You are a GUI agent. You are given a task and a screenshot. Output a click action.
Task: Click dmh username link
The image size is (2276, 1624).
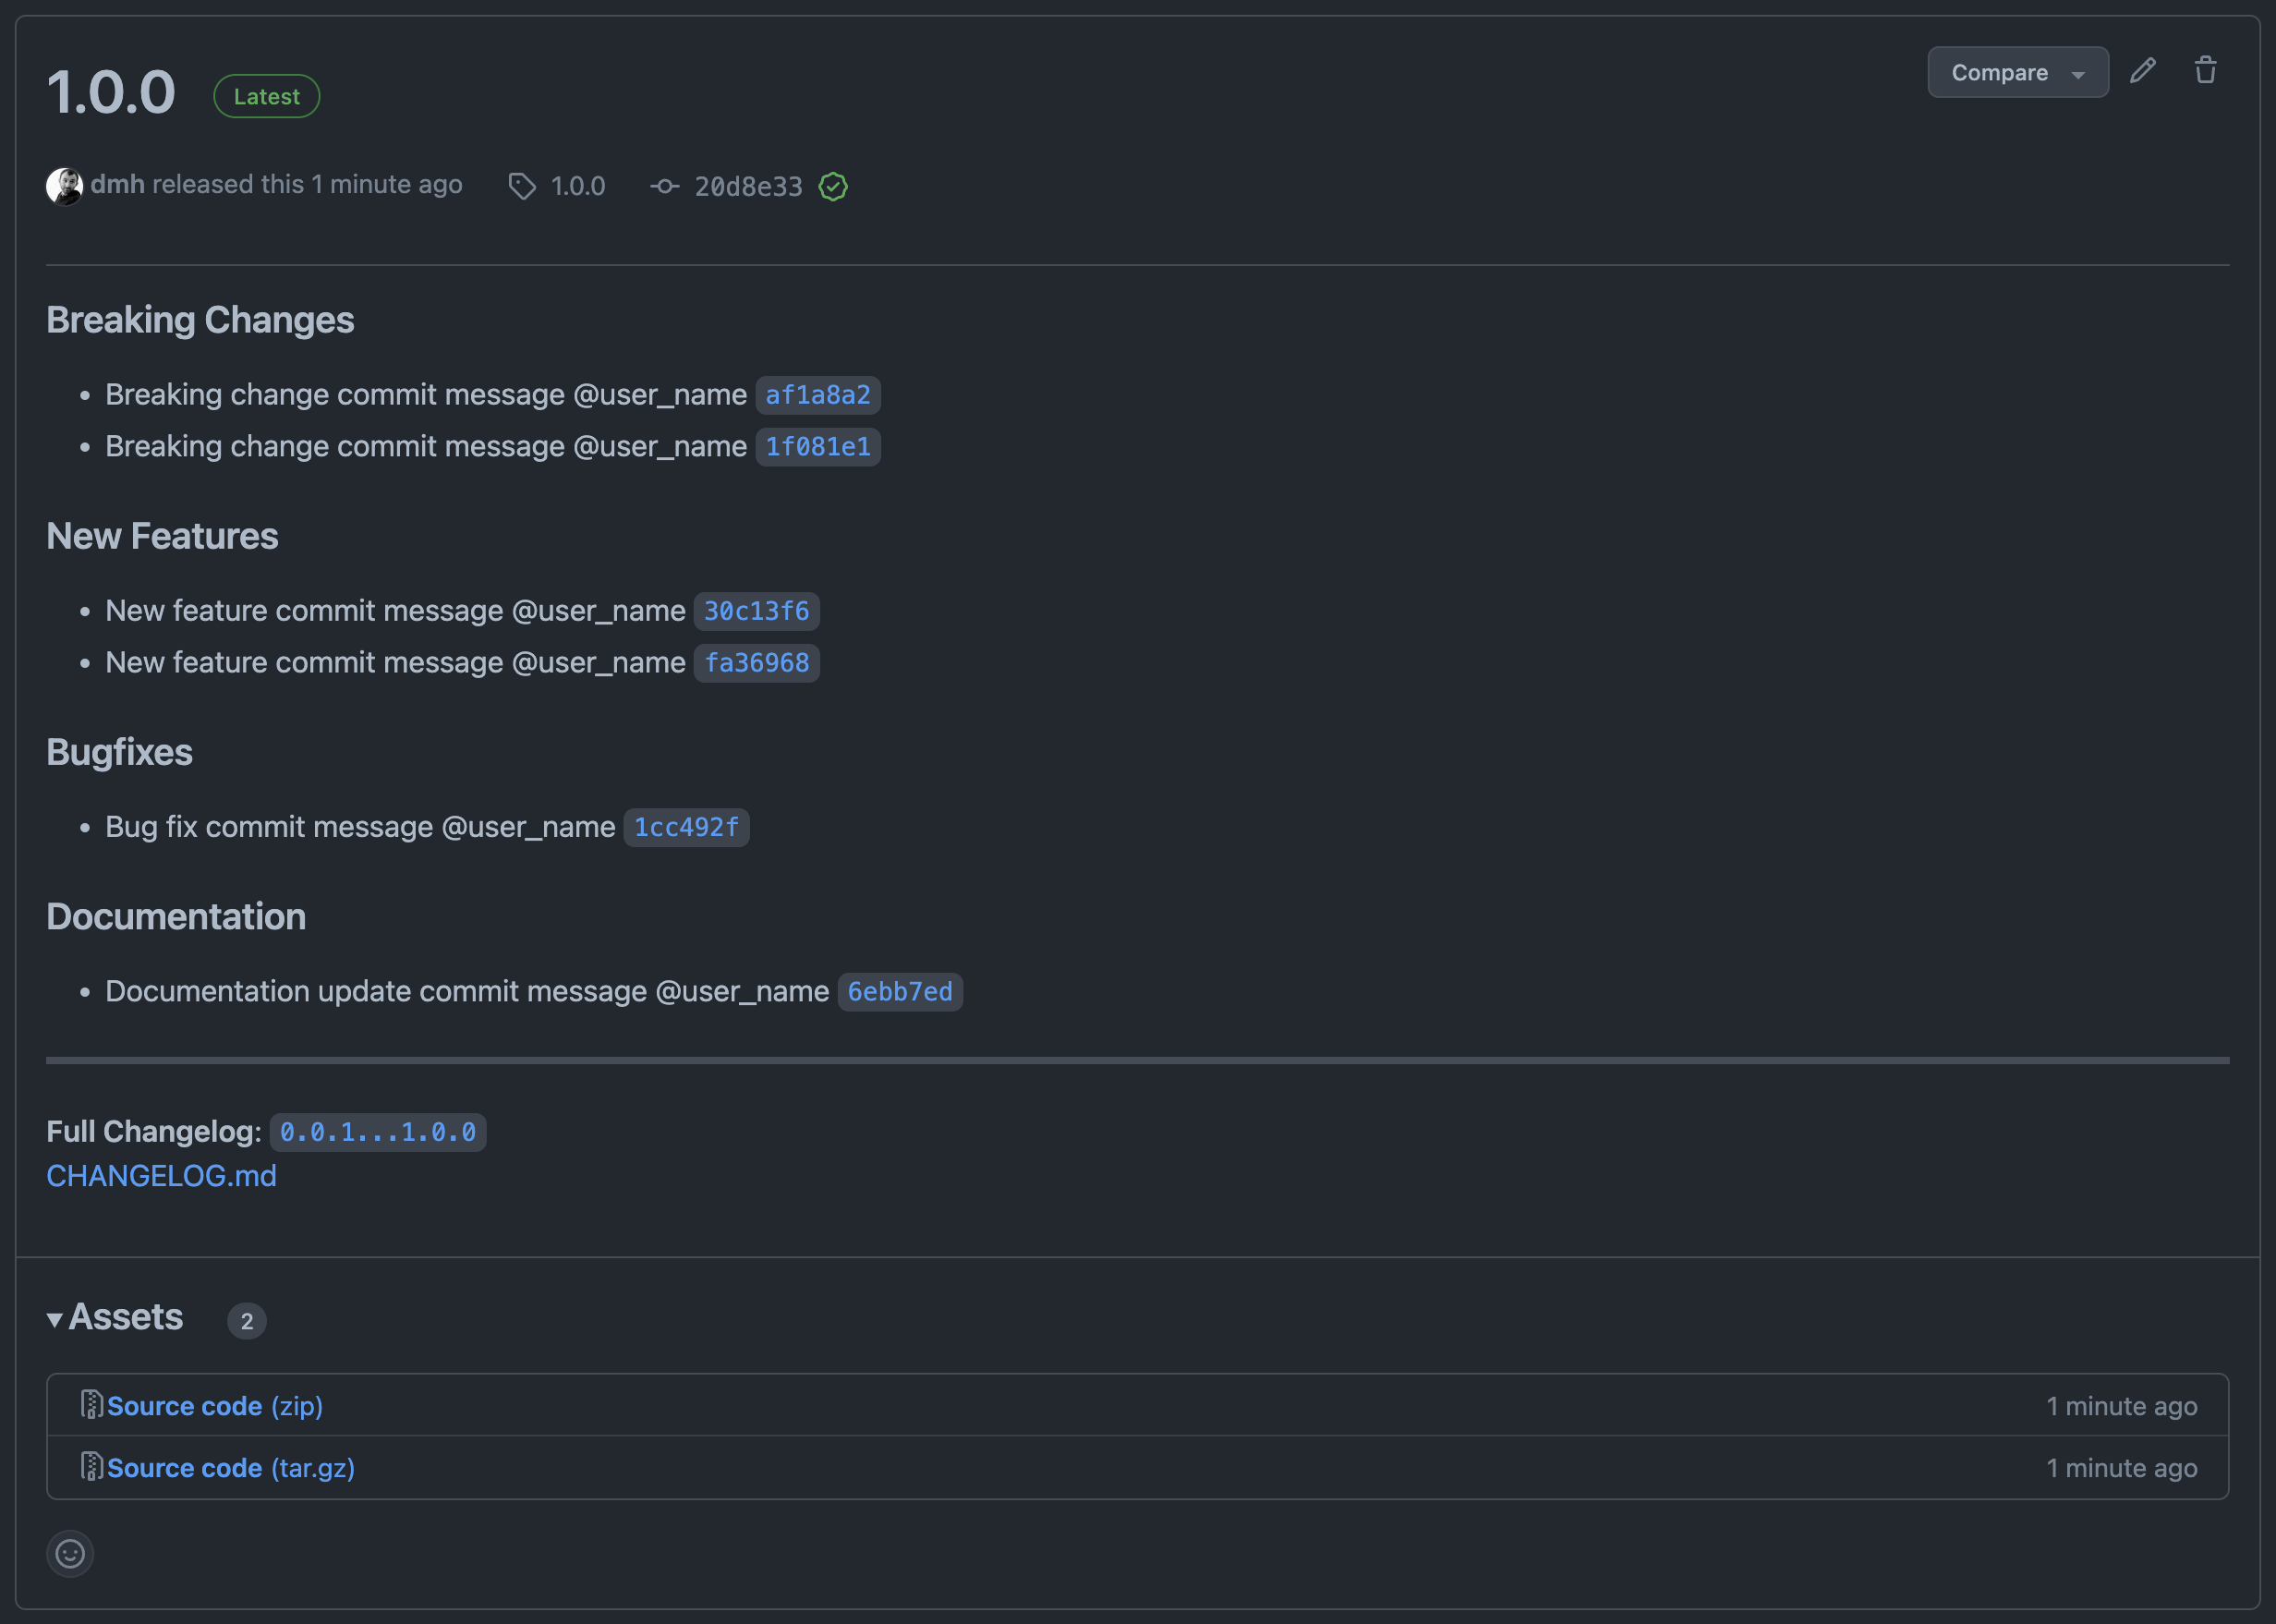point(117,184)
